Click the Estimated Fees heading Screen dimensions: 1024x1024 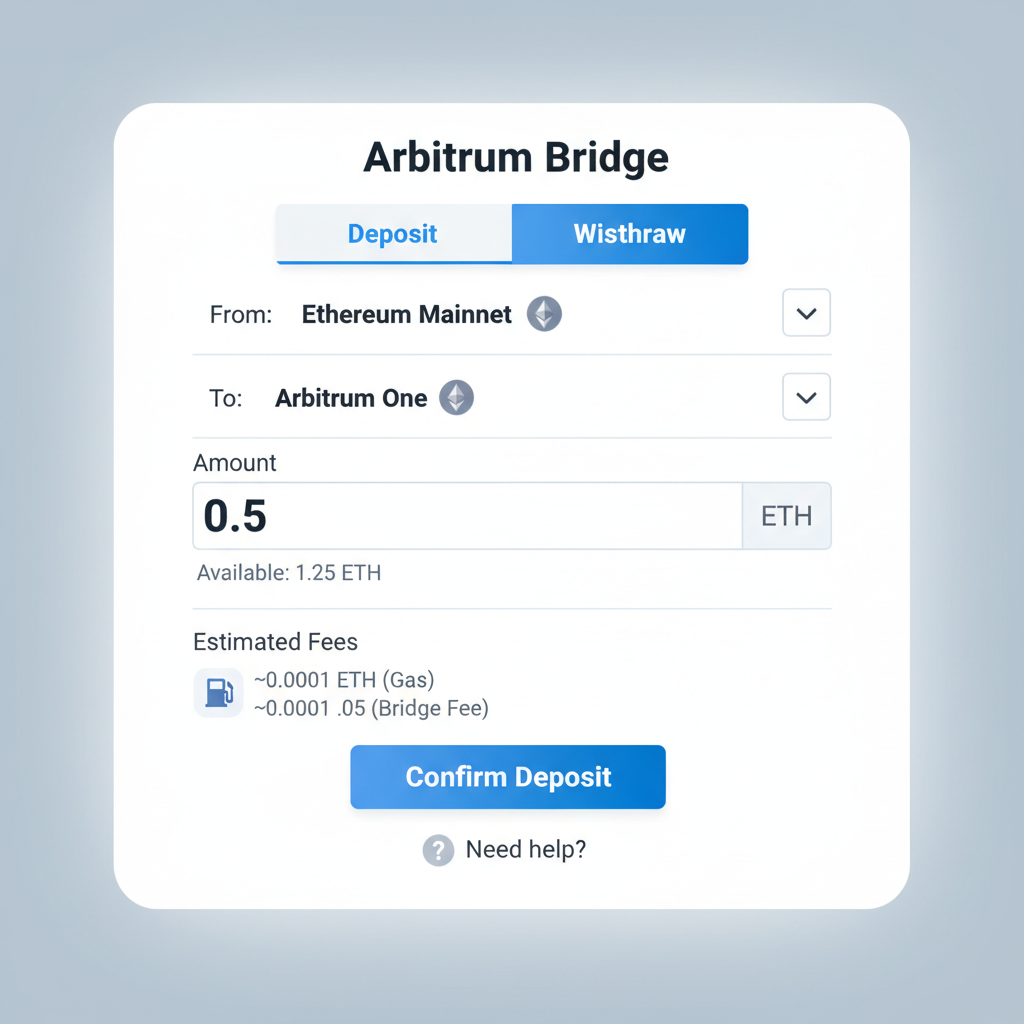click(275, 641)
